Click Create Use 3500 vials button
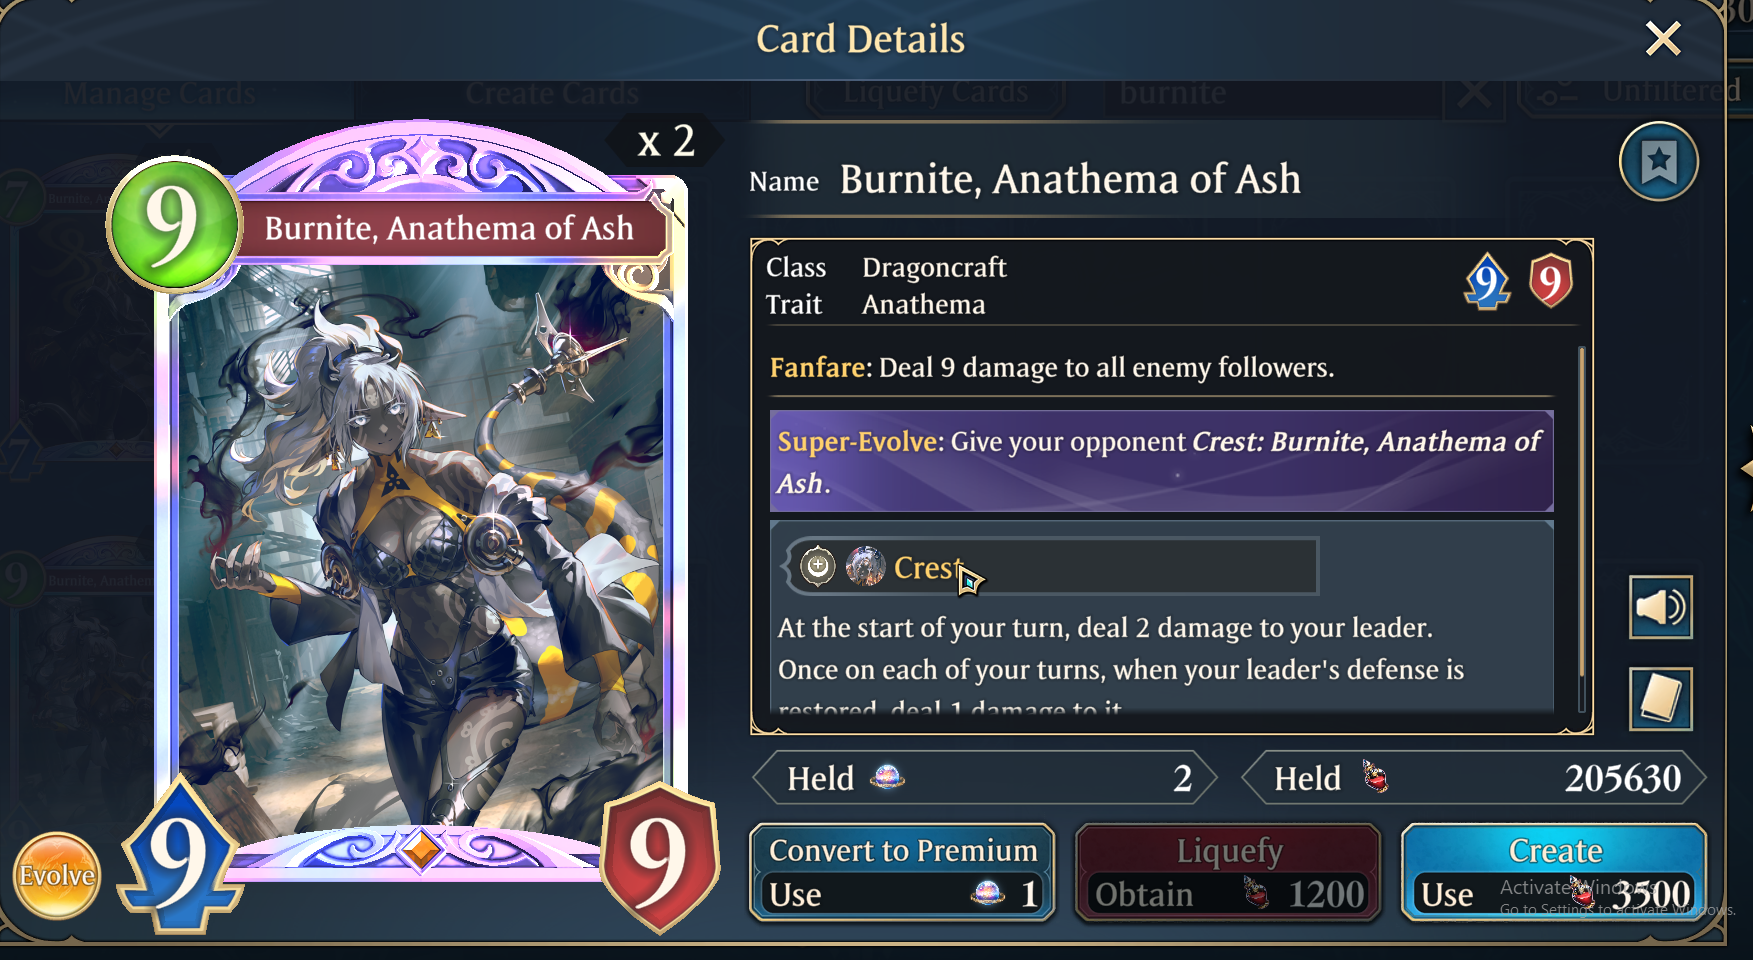This screenshot has width=1753, height=960. [1554, 872]
